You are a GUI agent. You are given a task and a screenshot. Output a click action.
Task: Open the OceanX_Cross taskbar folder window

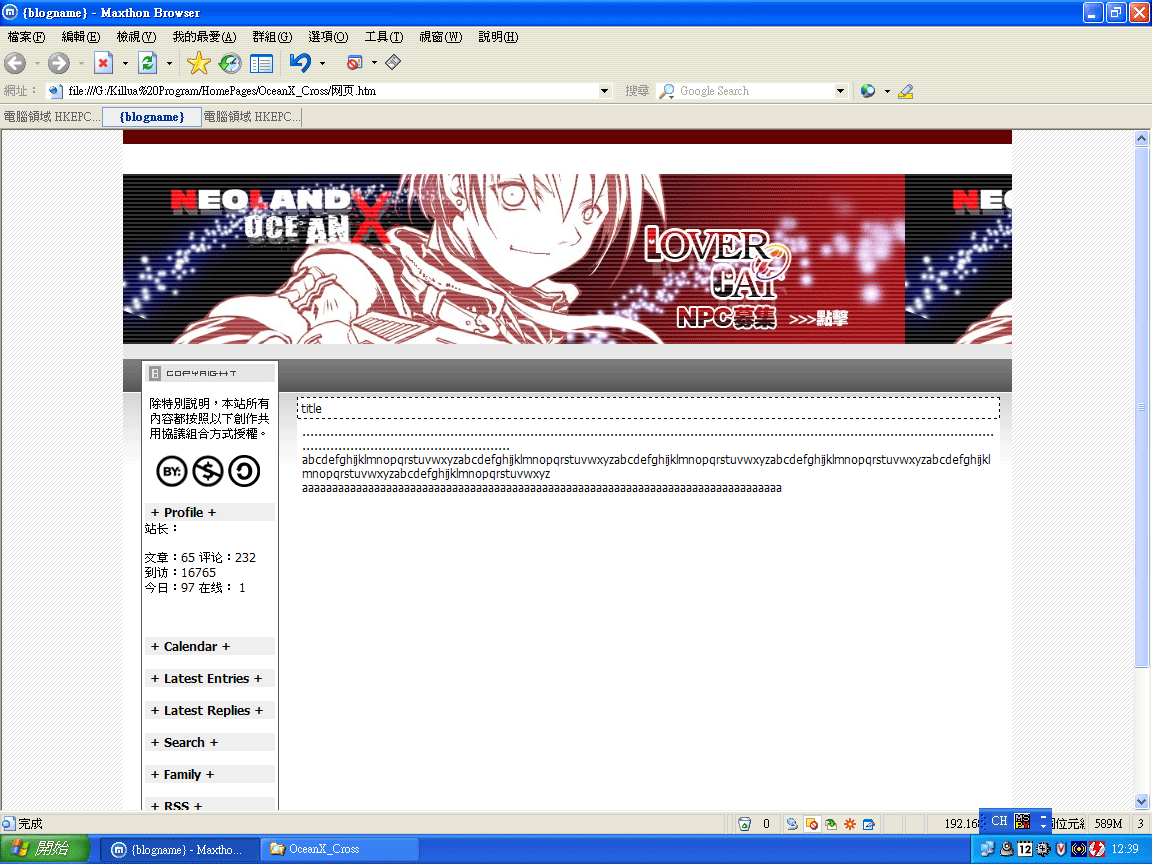pyautogui.click(x=341, y=849)
